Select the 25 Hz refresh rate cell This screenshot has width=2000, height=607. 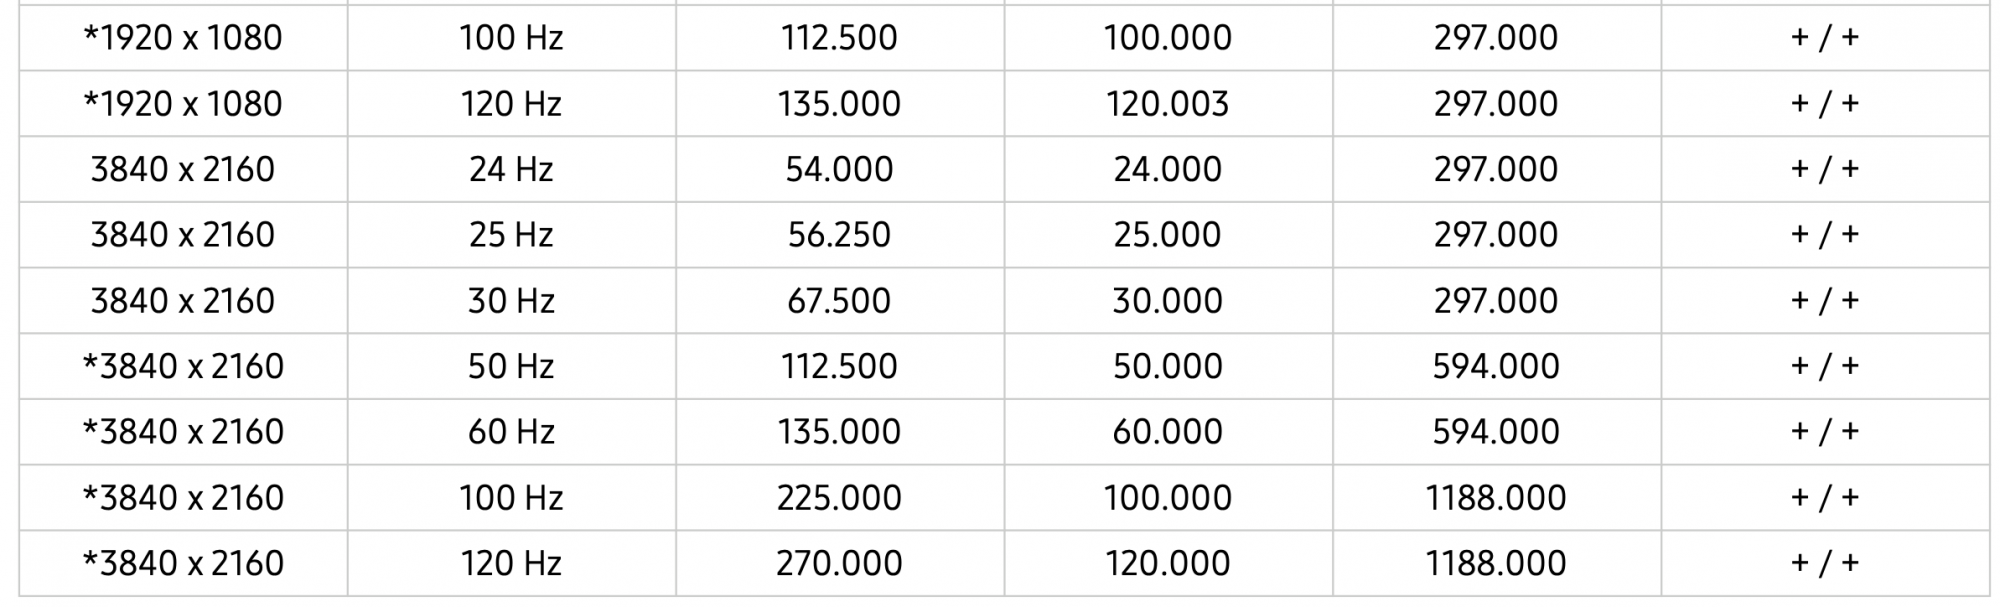(511, 235)
